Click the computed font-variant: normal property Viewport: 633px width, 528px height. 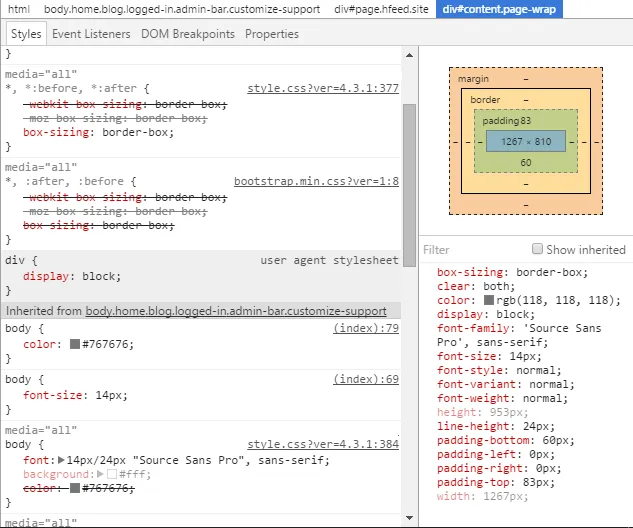tap(506, 384)
